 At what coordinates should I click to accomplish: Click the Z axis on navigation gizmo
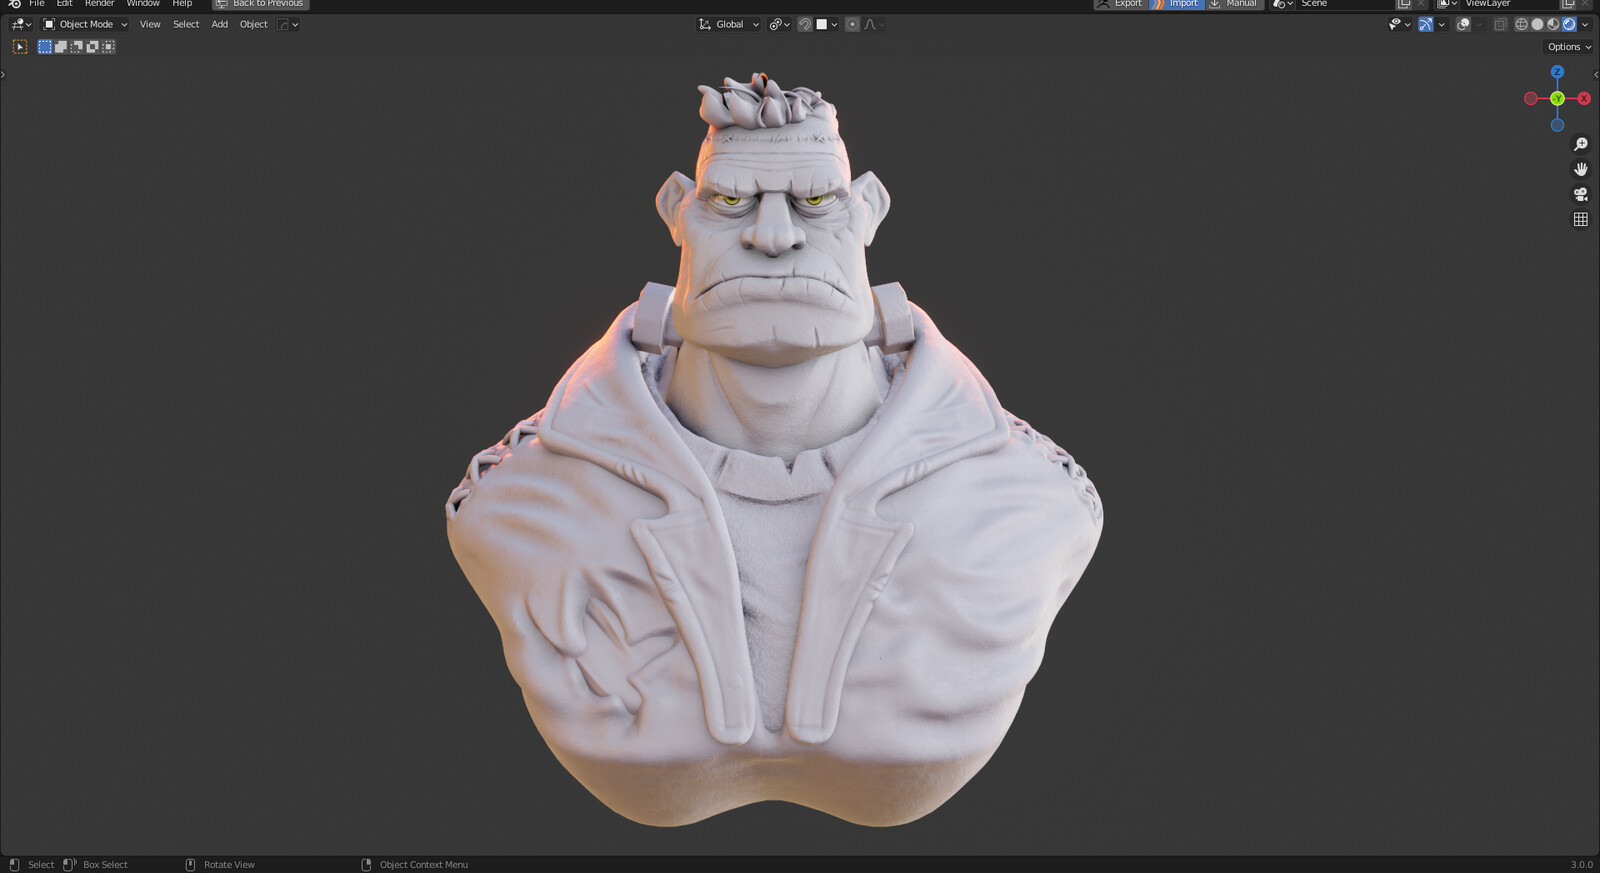(1557, 72)
